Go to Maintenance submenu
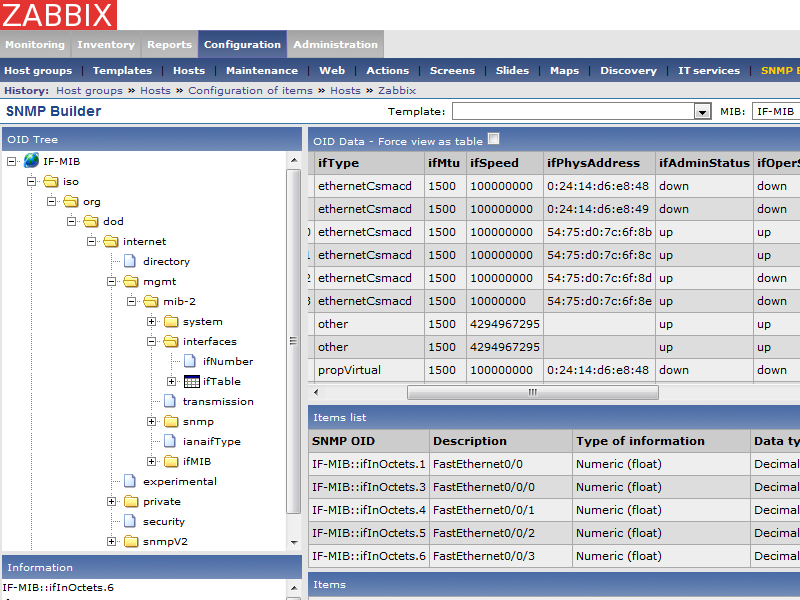This screenshot has width=800, height=600. click(x=262, y=70)
